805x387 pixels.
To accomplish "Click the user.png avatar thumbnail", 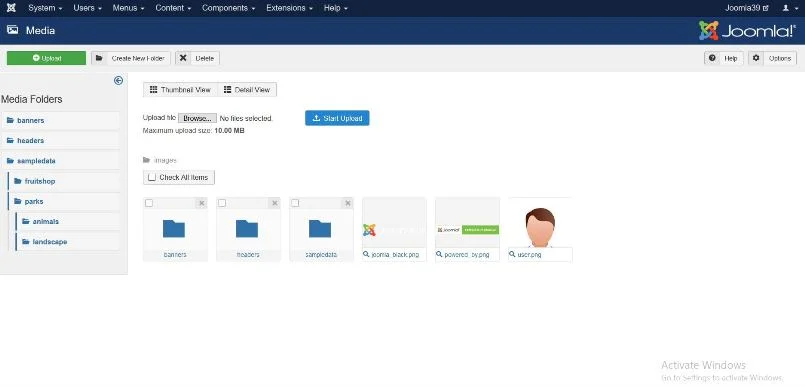I will point(540,223).
